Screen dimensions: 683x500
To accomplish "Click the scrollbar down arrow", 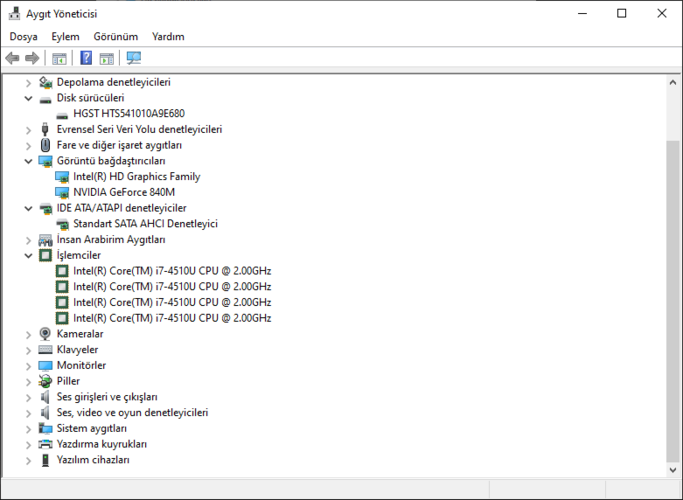I will coord(673,470).
